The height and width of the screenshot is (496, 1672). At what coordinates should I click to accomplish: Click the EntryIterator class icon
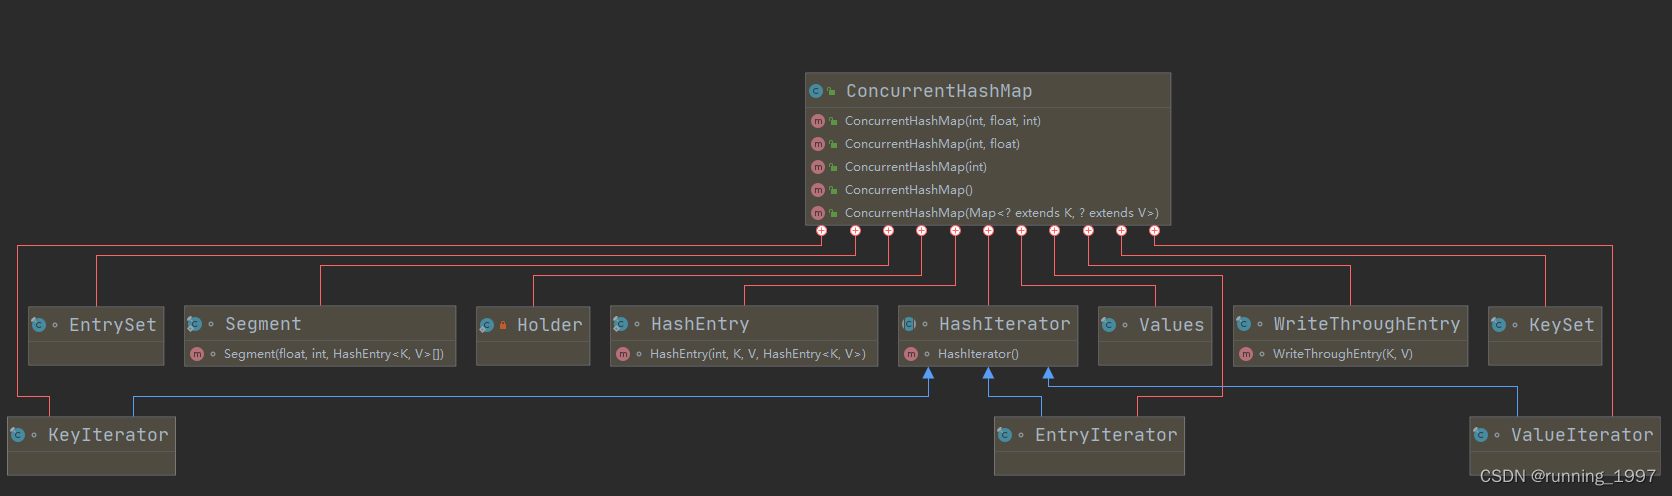click(x=1005, y=435)
